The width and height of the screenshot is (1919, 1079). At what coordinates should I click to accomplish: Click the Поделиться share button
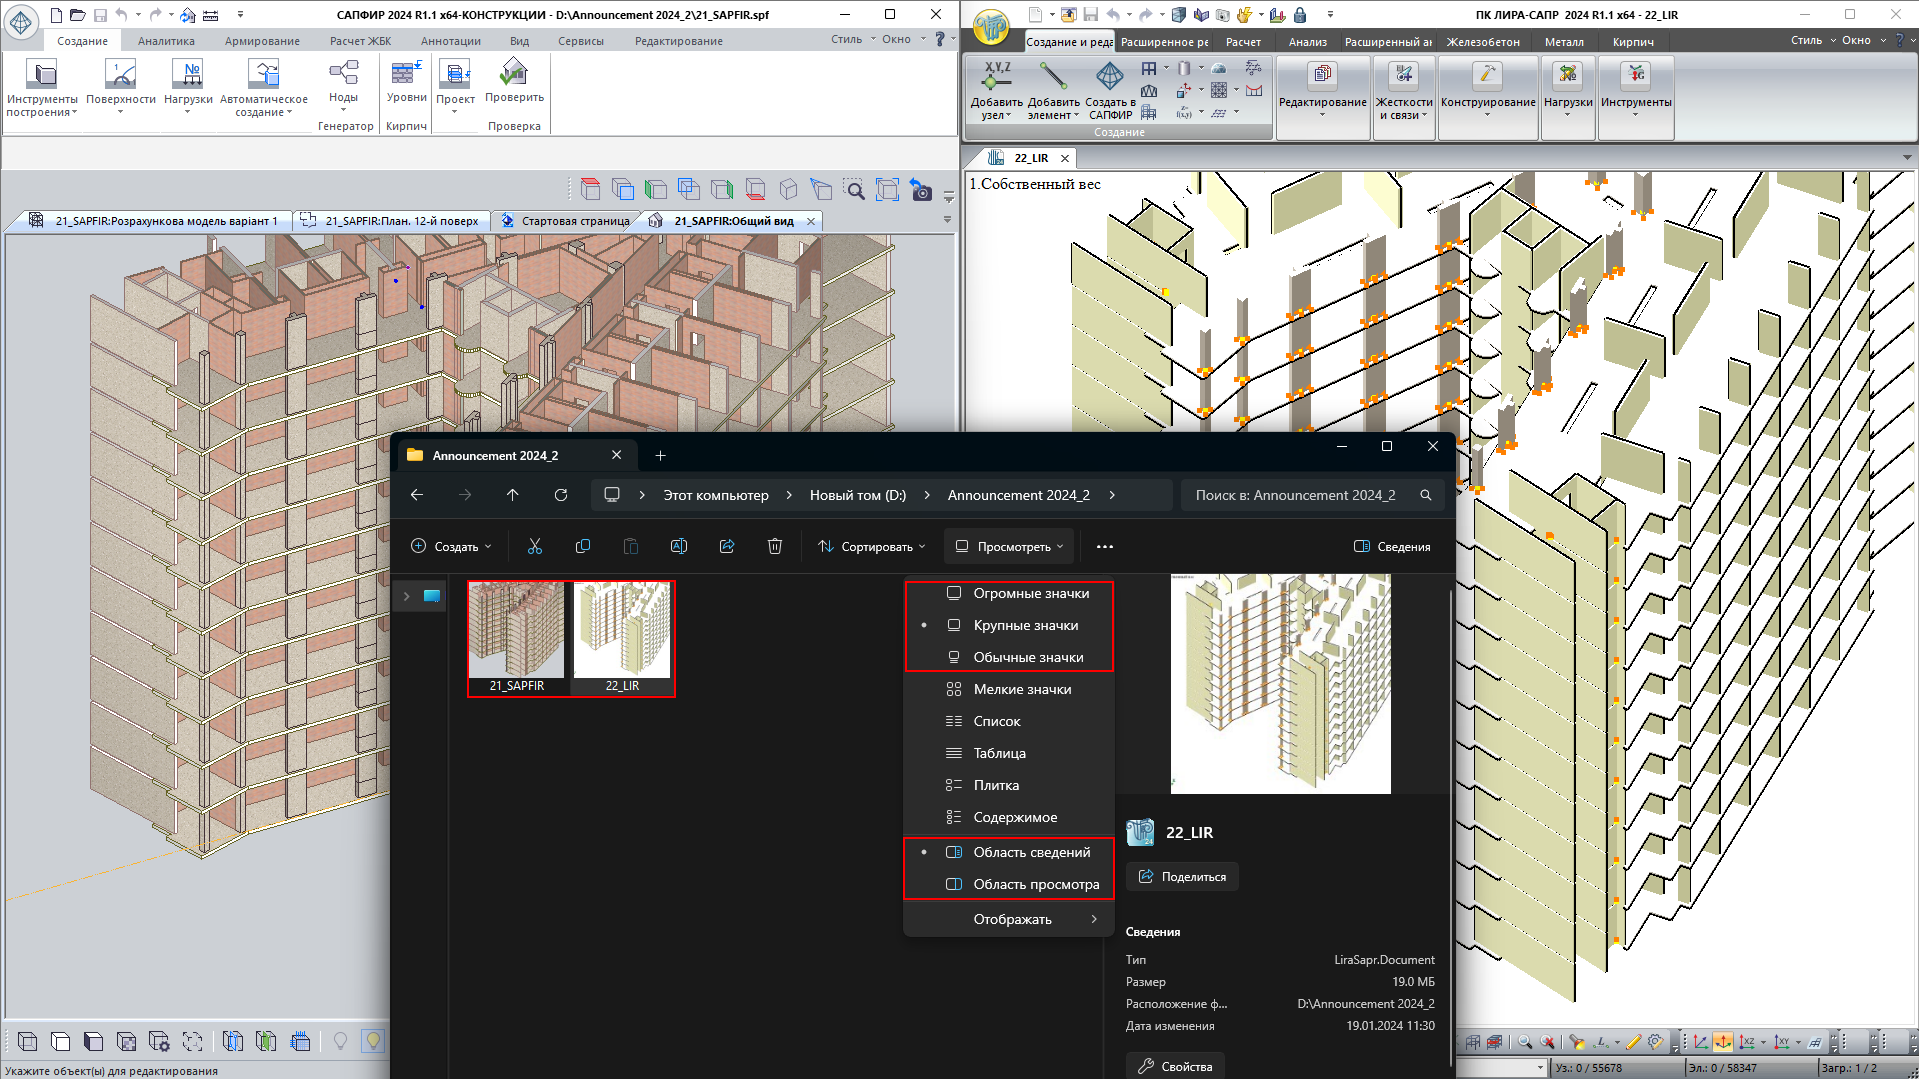(x=1182, y=876)
